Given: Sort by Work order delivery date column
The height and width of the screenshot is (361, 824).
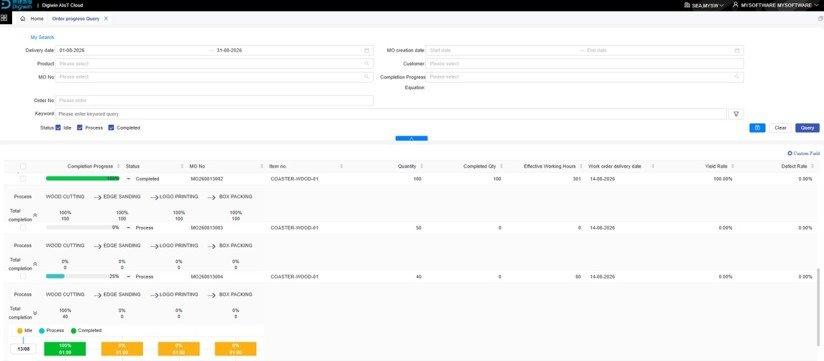Looking at the screenshot, I should pos(653,167).
